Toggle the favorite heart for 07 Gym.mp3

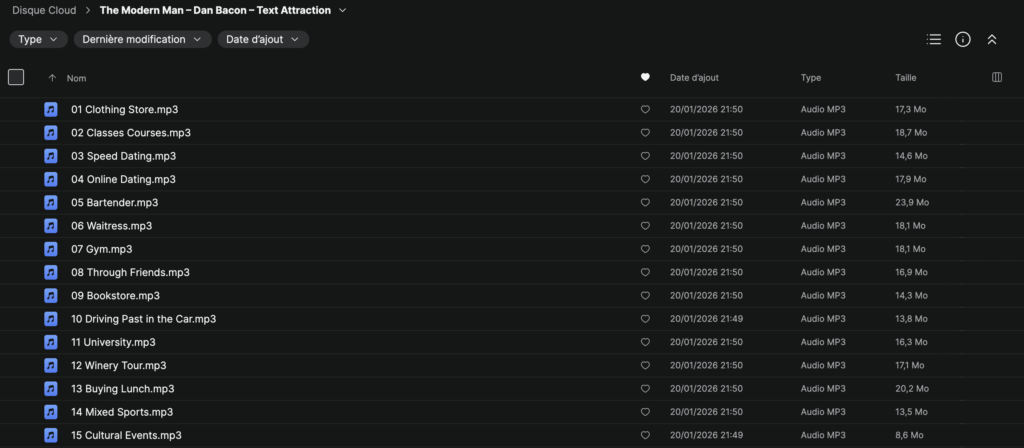[x=645, y=249]
